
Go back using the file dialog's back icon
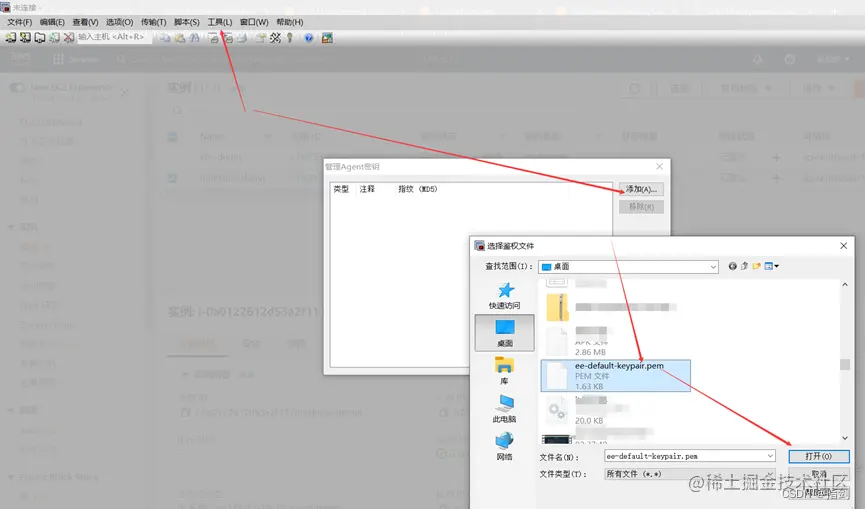tap(733, 266)
